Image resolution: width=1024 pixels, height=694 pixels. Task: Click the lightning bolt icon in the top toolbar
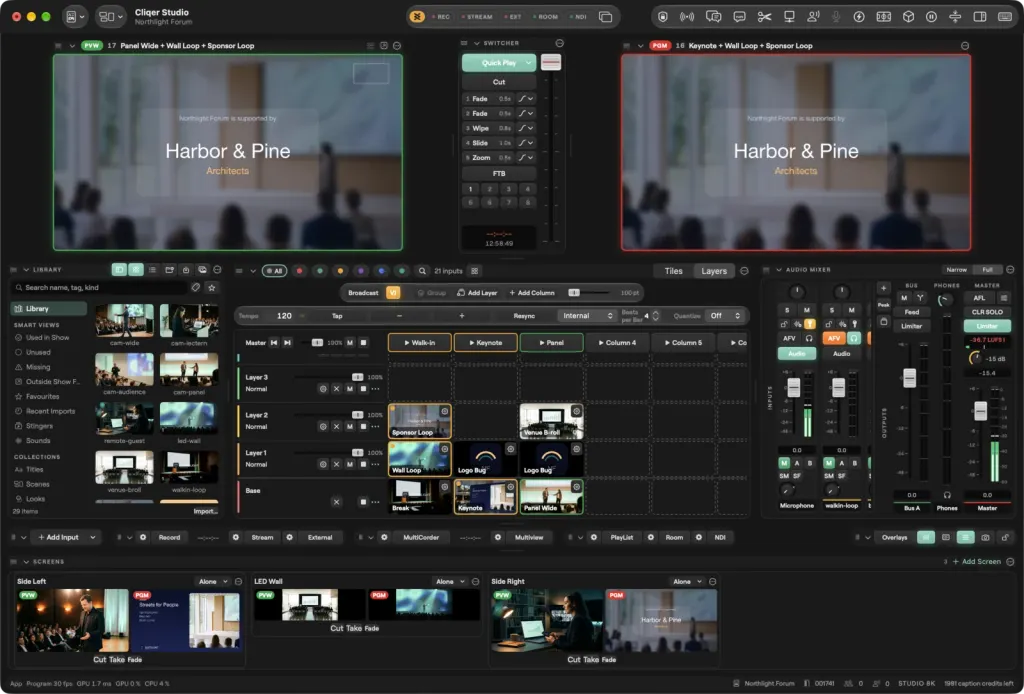point(859,17)
